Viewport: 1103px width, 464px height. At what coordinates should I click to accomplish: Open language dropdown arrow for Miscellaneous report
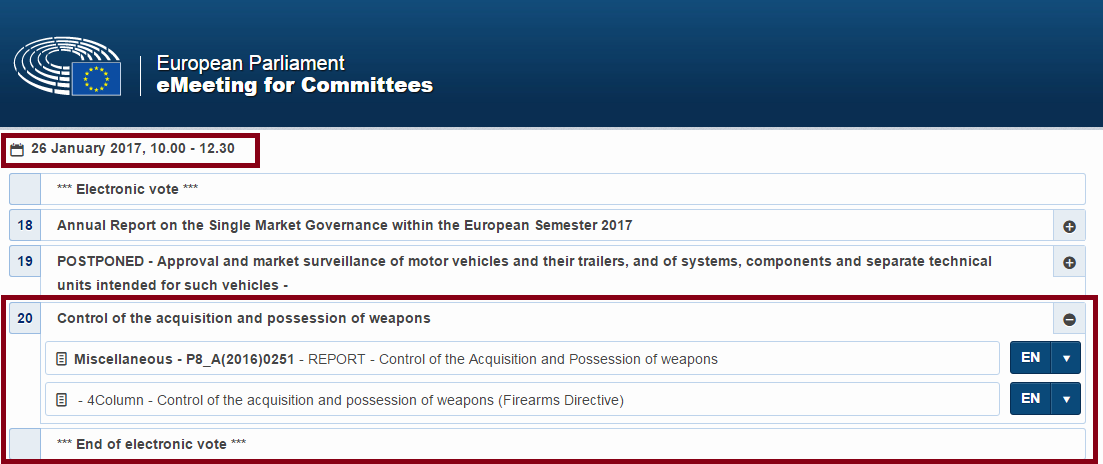coord(1066,358)
